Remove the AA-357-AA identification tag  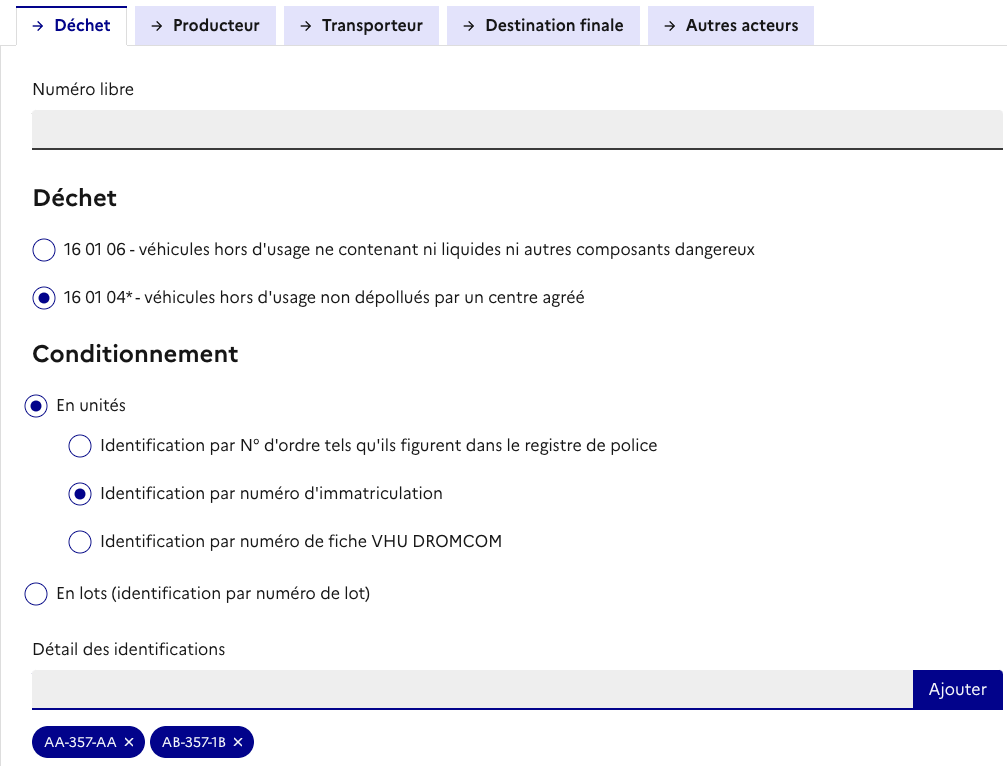(129, 742)
